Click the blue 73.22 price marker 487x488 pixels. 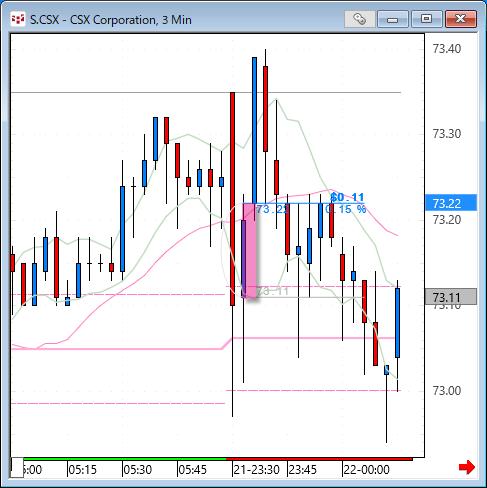click(x=451, y=203)
